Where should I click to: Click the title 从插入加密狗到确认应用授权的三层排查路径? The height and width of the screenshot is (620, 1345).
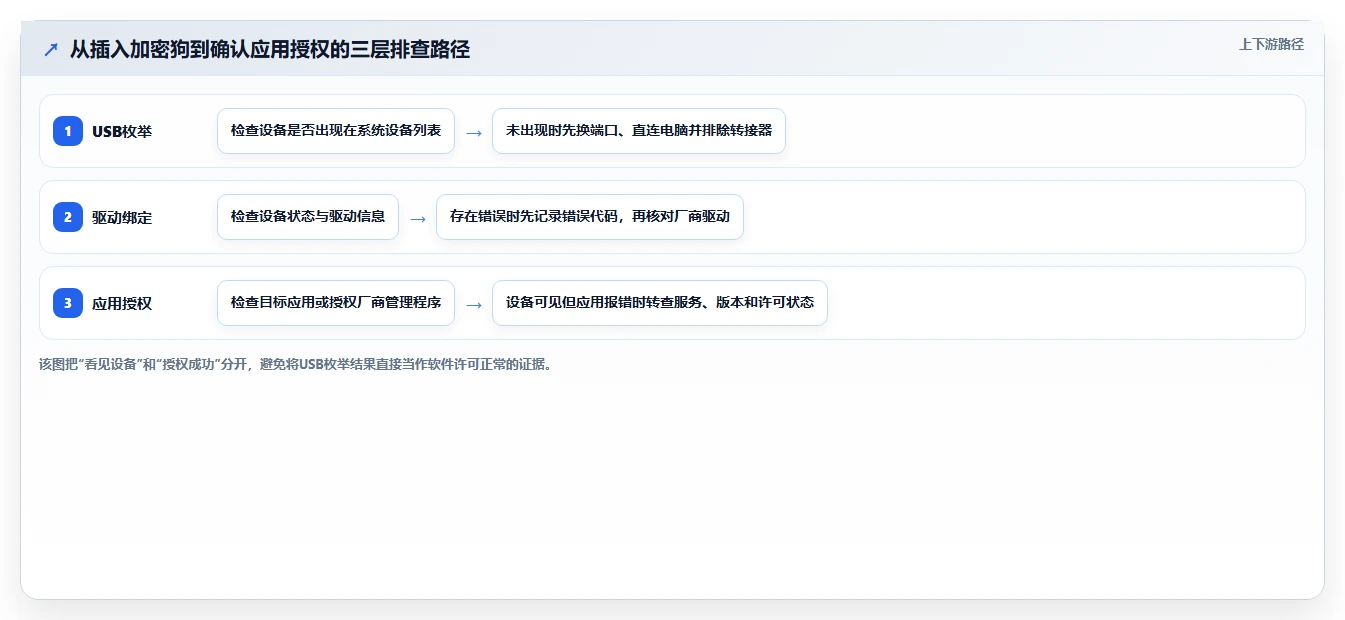tap(270, 49)
